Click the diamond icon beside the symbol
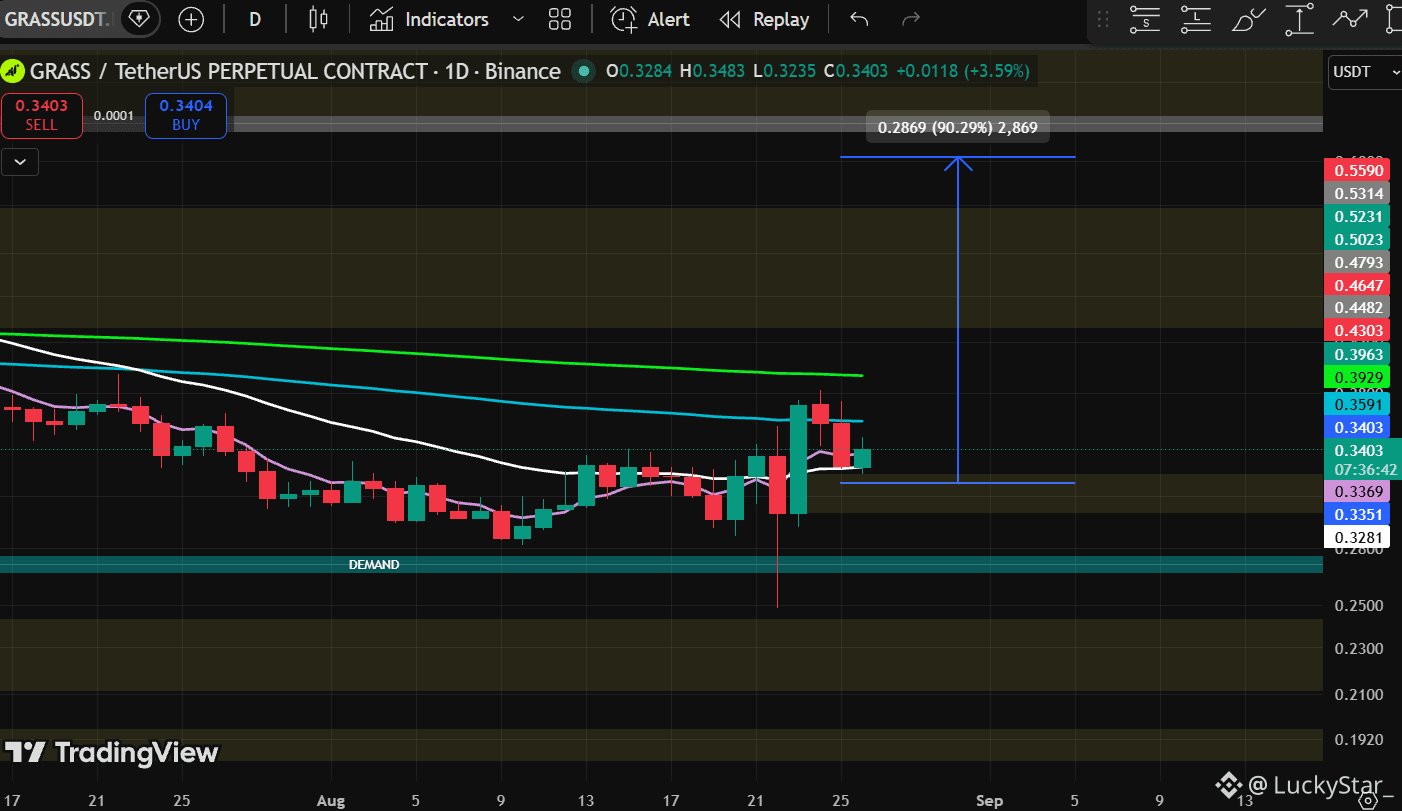Image resolution: width=1402 pixels, height=811 pixels. [138, 19]
